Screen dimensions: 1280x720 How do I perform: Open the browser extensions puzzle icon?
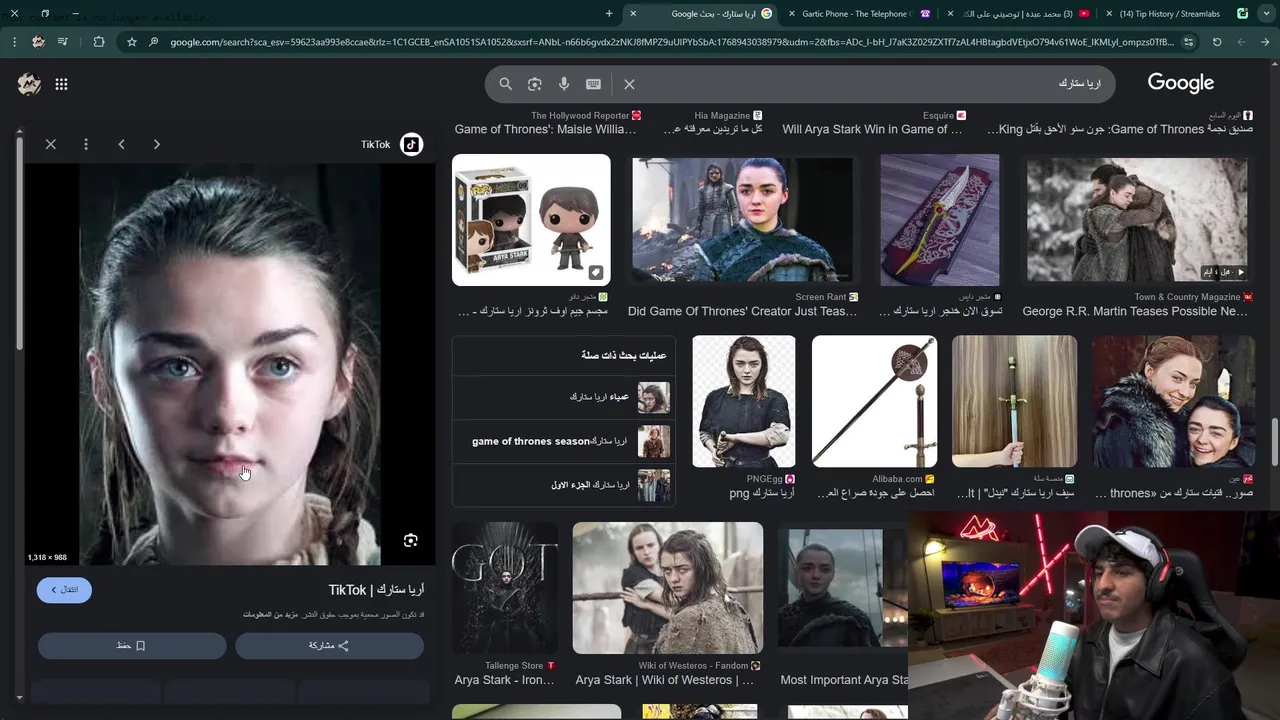pos(98,42)
